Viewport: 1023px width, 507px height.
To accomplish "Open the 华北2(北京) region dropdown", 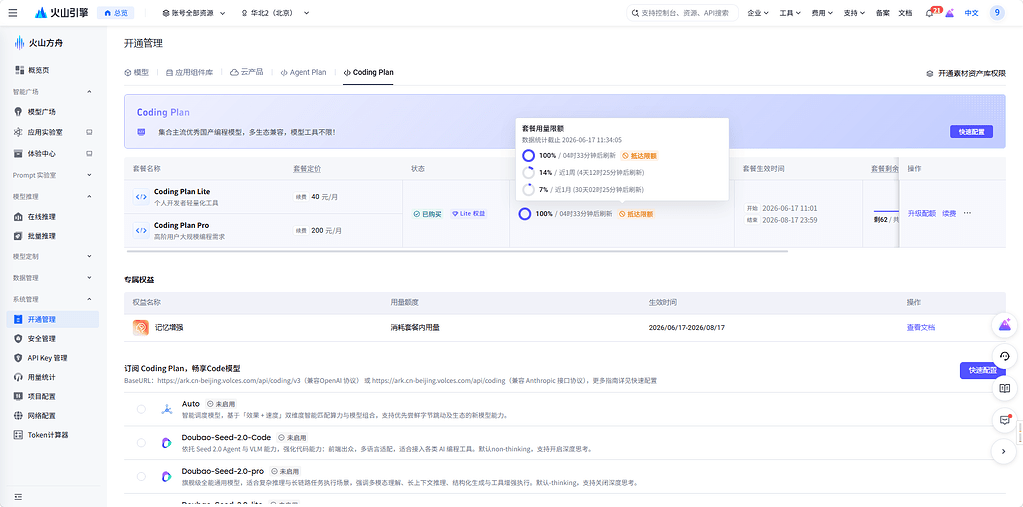I will [275, 13].
